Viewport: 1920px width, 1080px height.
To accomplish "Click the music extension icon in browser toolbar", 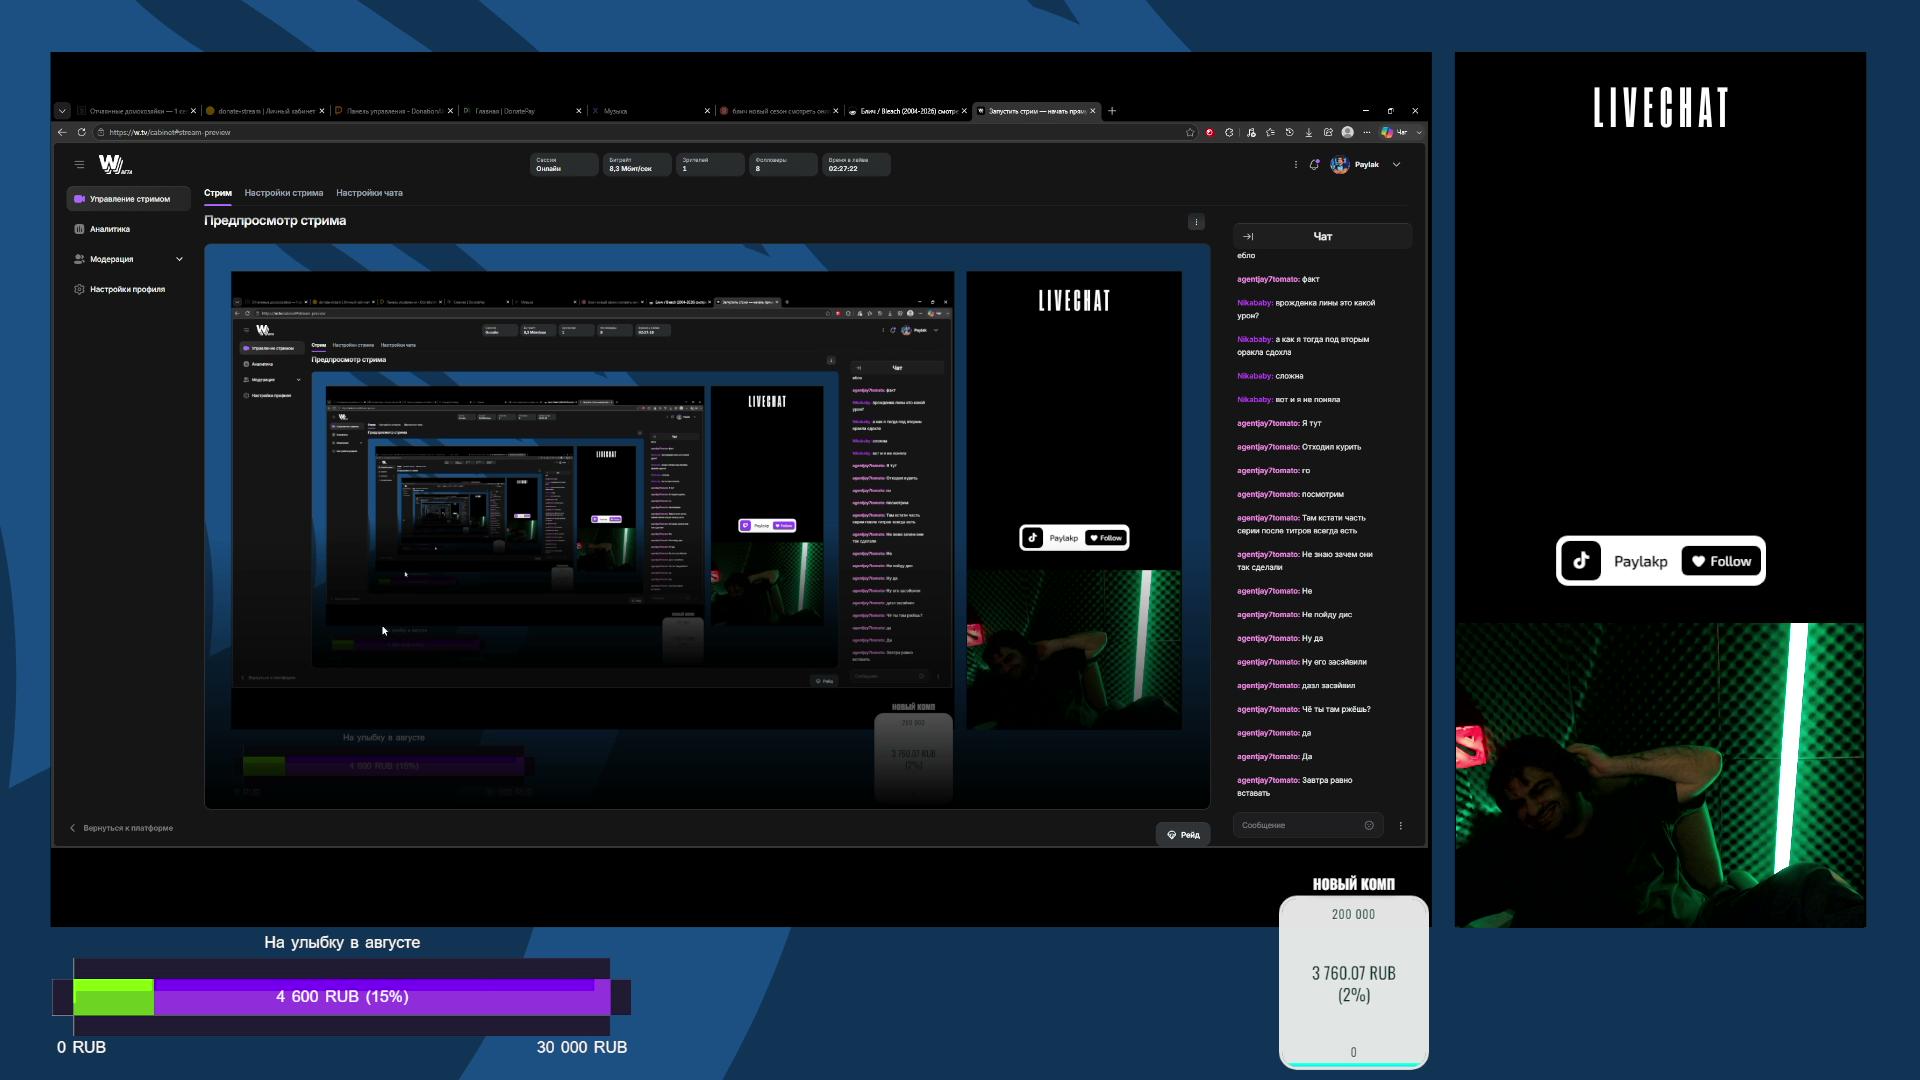I will 1251,132.
